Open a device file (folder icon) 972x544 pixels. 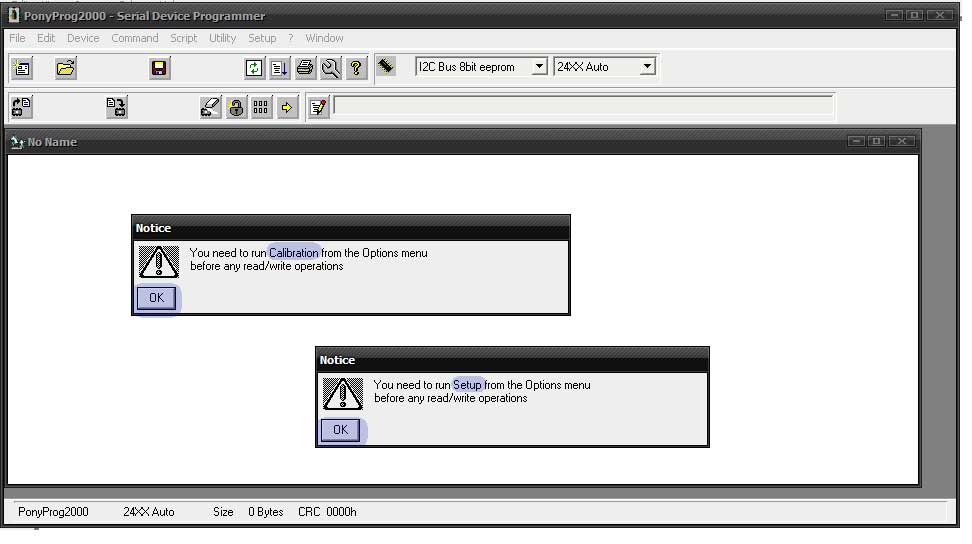coord(66,68)
